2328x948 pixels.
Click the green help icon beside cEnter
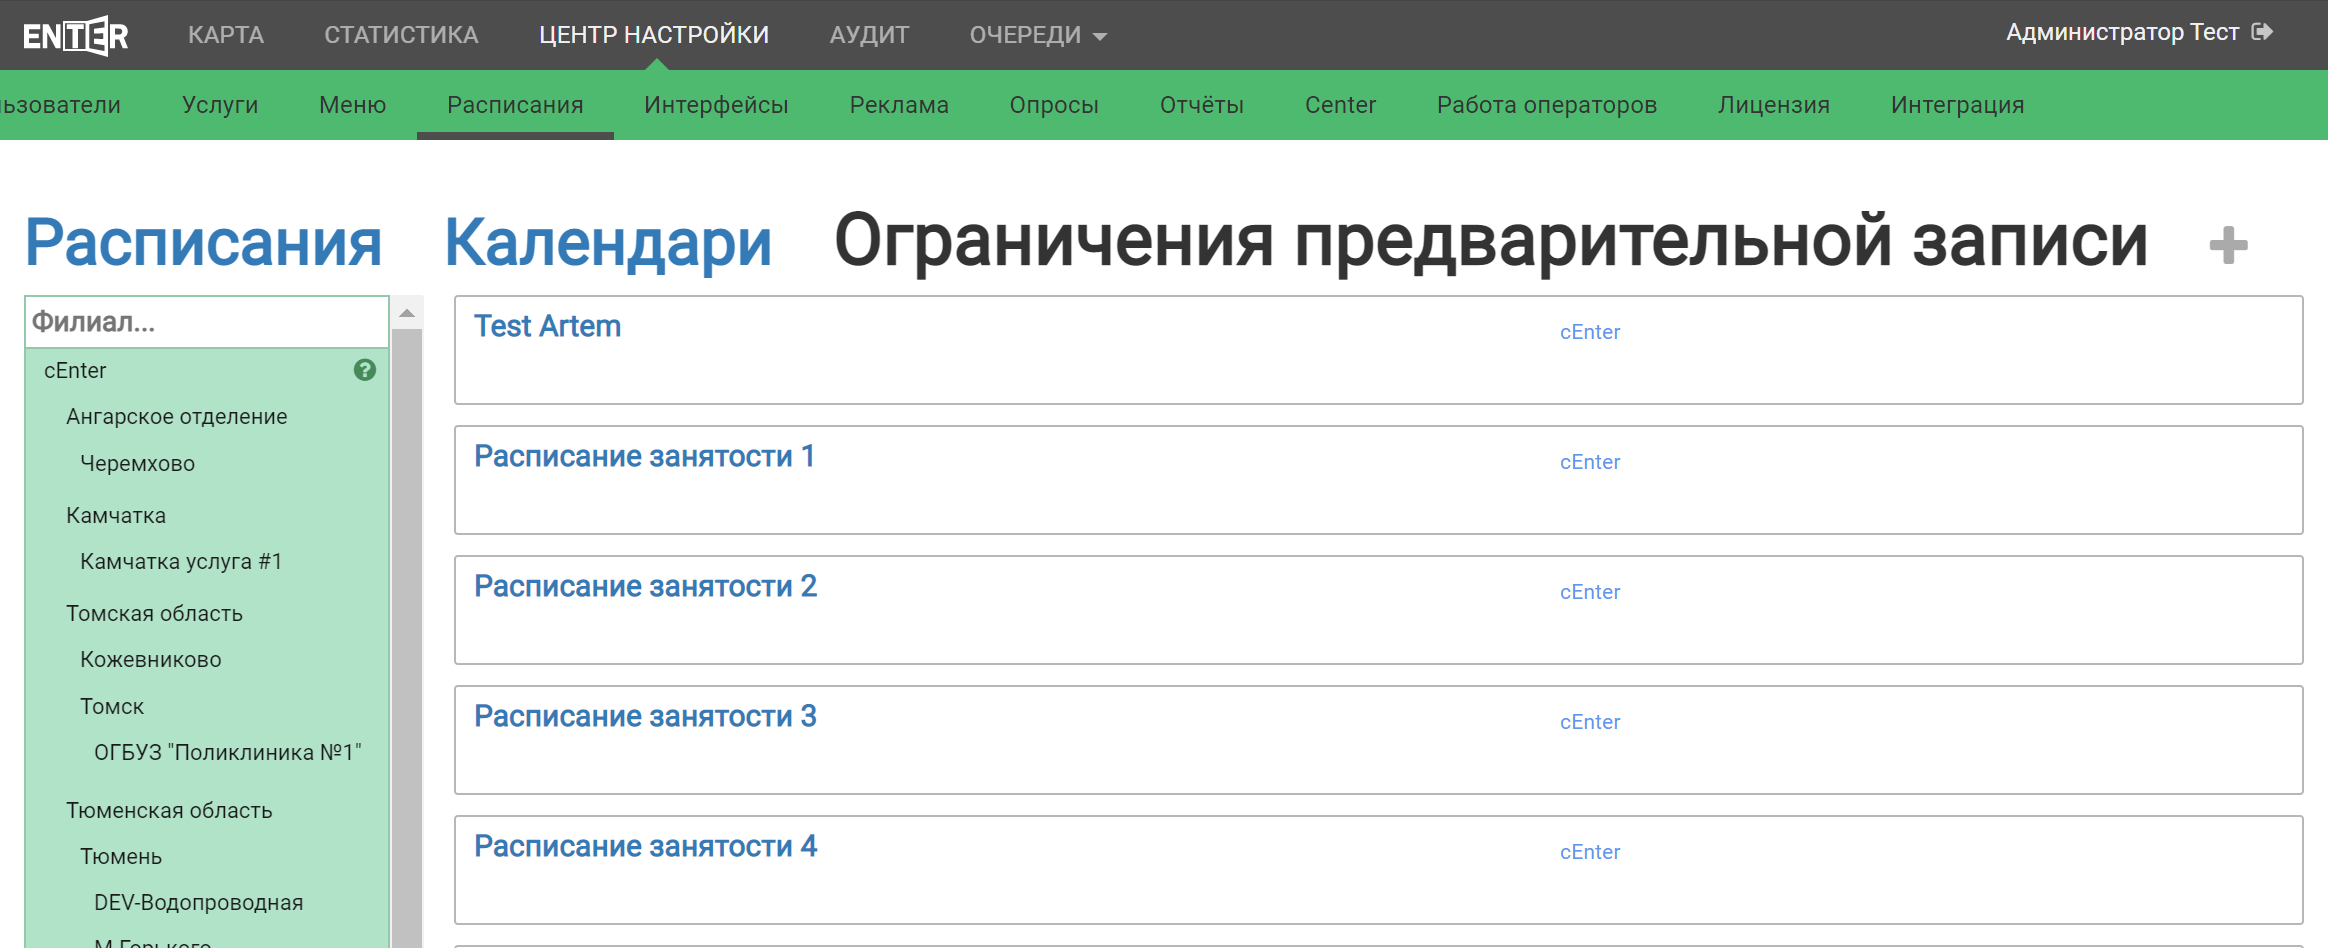[365, 370]
